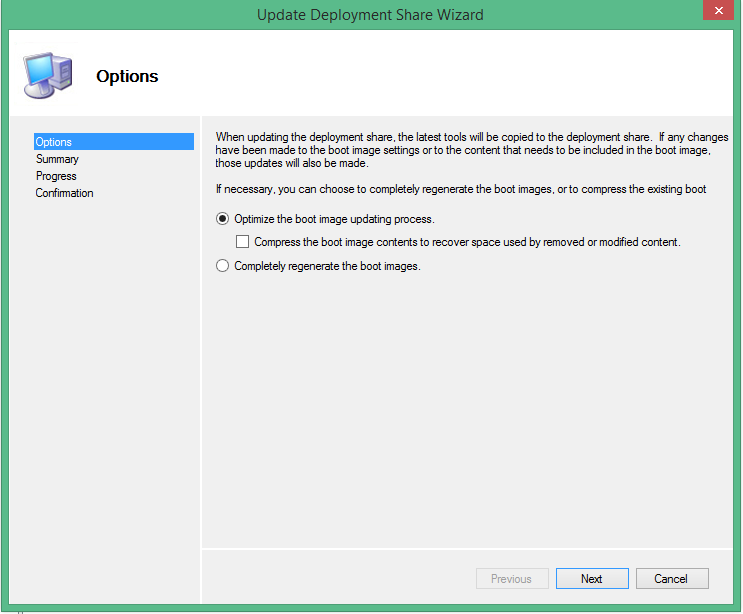
Task: Choose the Completely regenerate boot images radio button
Action: (x=223, y=266)
